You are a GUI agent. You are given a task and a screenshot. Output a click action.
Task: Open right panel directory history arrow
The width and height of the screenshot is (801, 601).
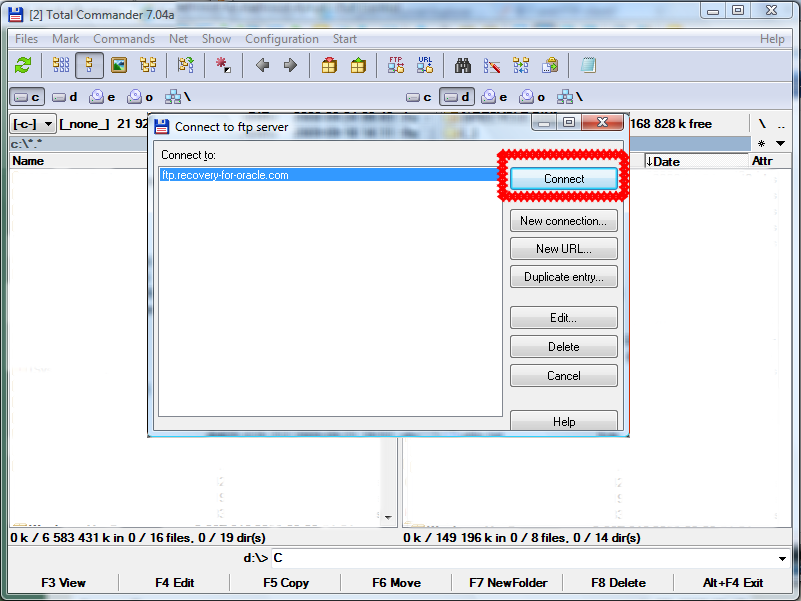pos(780,143)
